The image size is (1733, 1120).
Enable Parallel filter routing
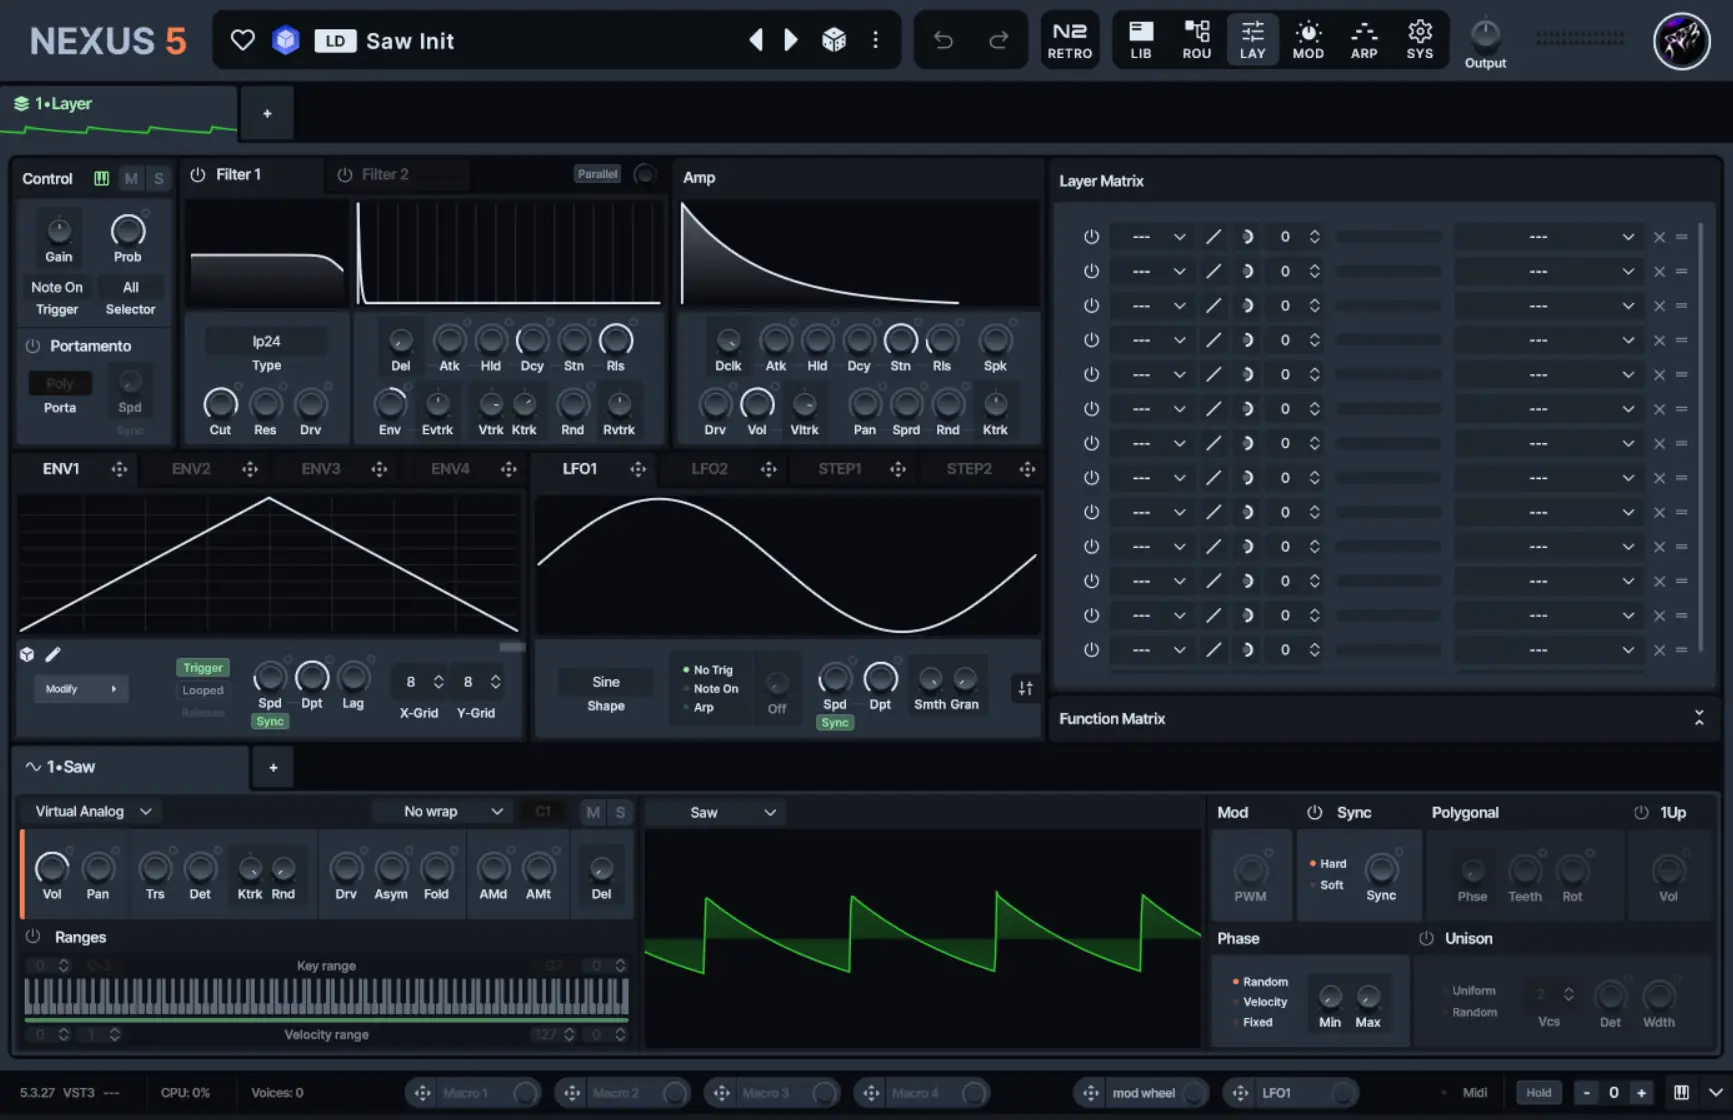point(597,173)
